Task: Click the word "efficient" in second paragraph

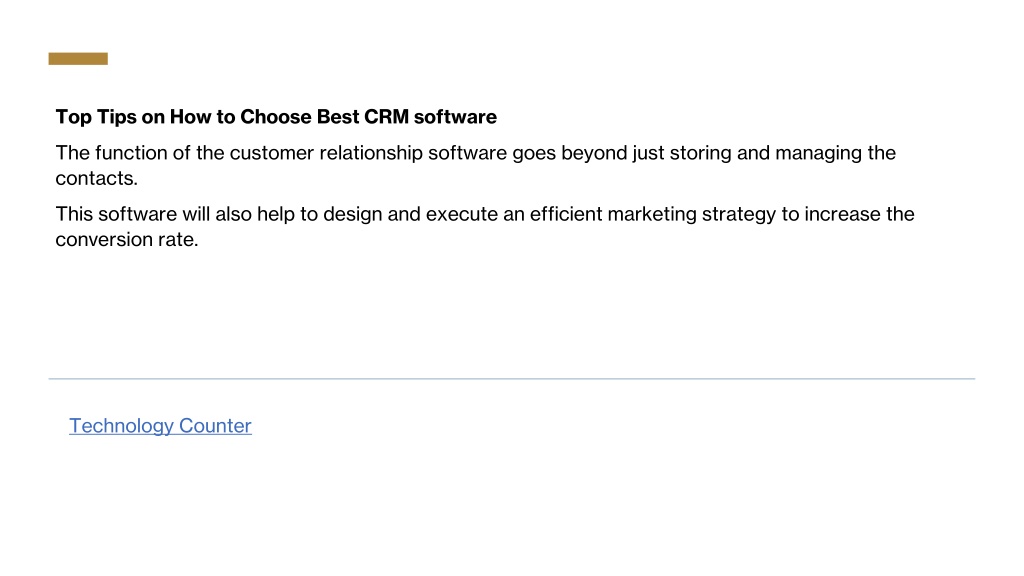Action: coord(566,214)
